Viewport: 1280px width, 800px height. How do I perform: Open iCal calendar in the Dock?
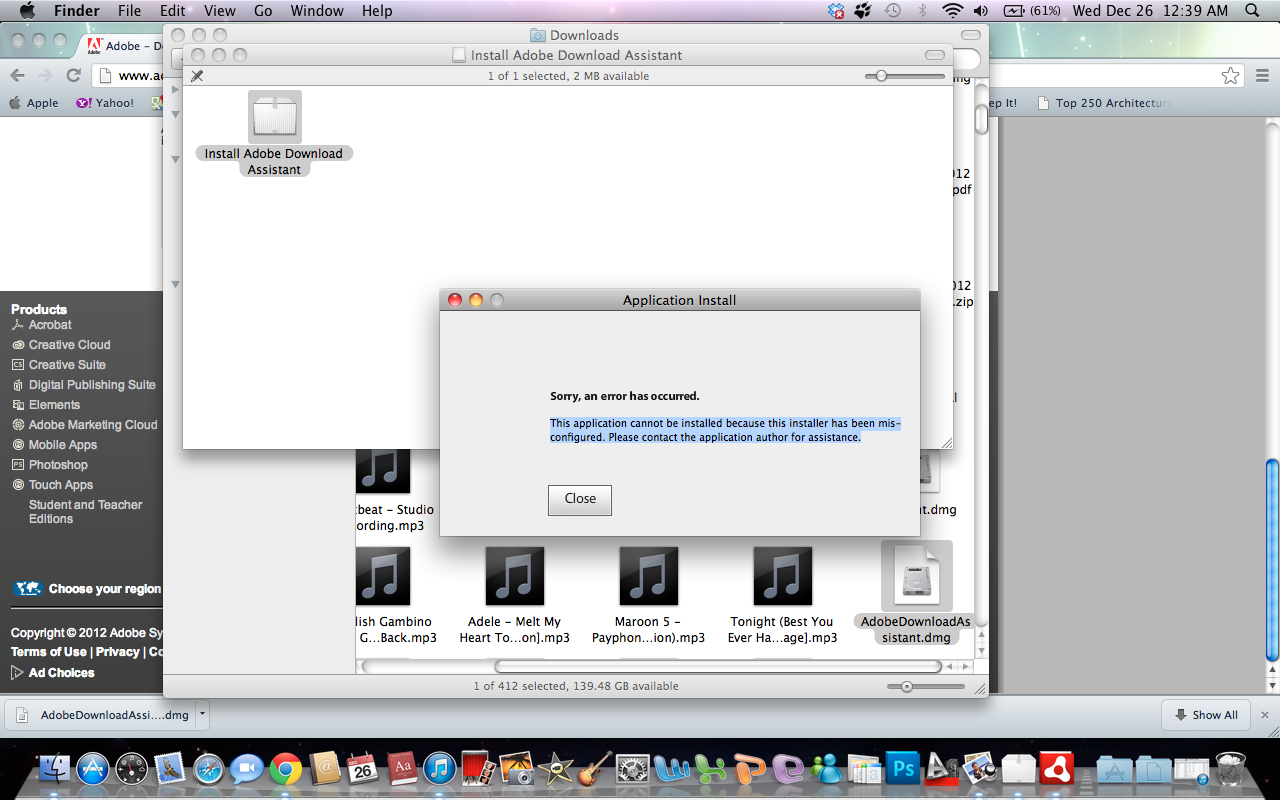pos(363,768)
